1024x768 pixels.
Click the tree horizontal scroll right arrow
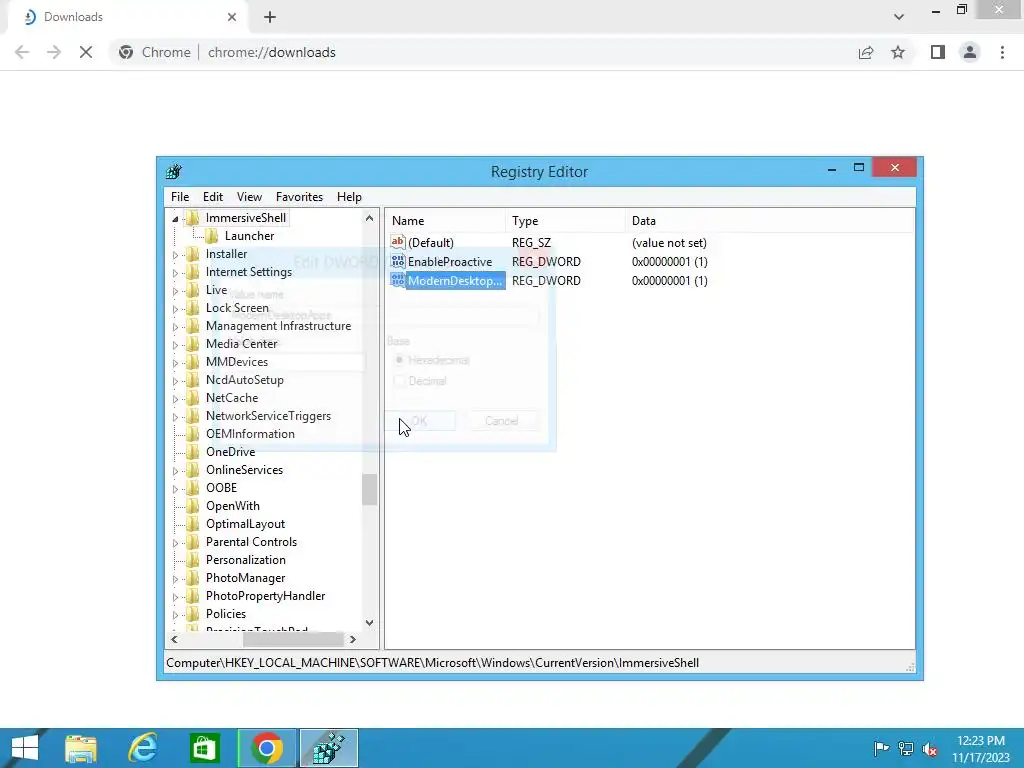tap(353, 639)
